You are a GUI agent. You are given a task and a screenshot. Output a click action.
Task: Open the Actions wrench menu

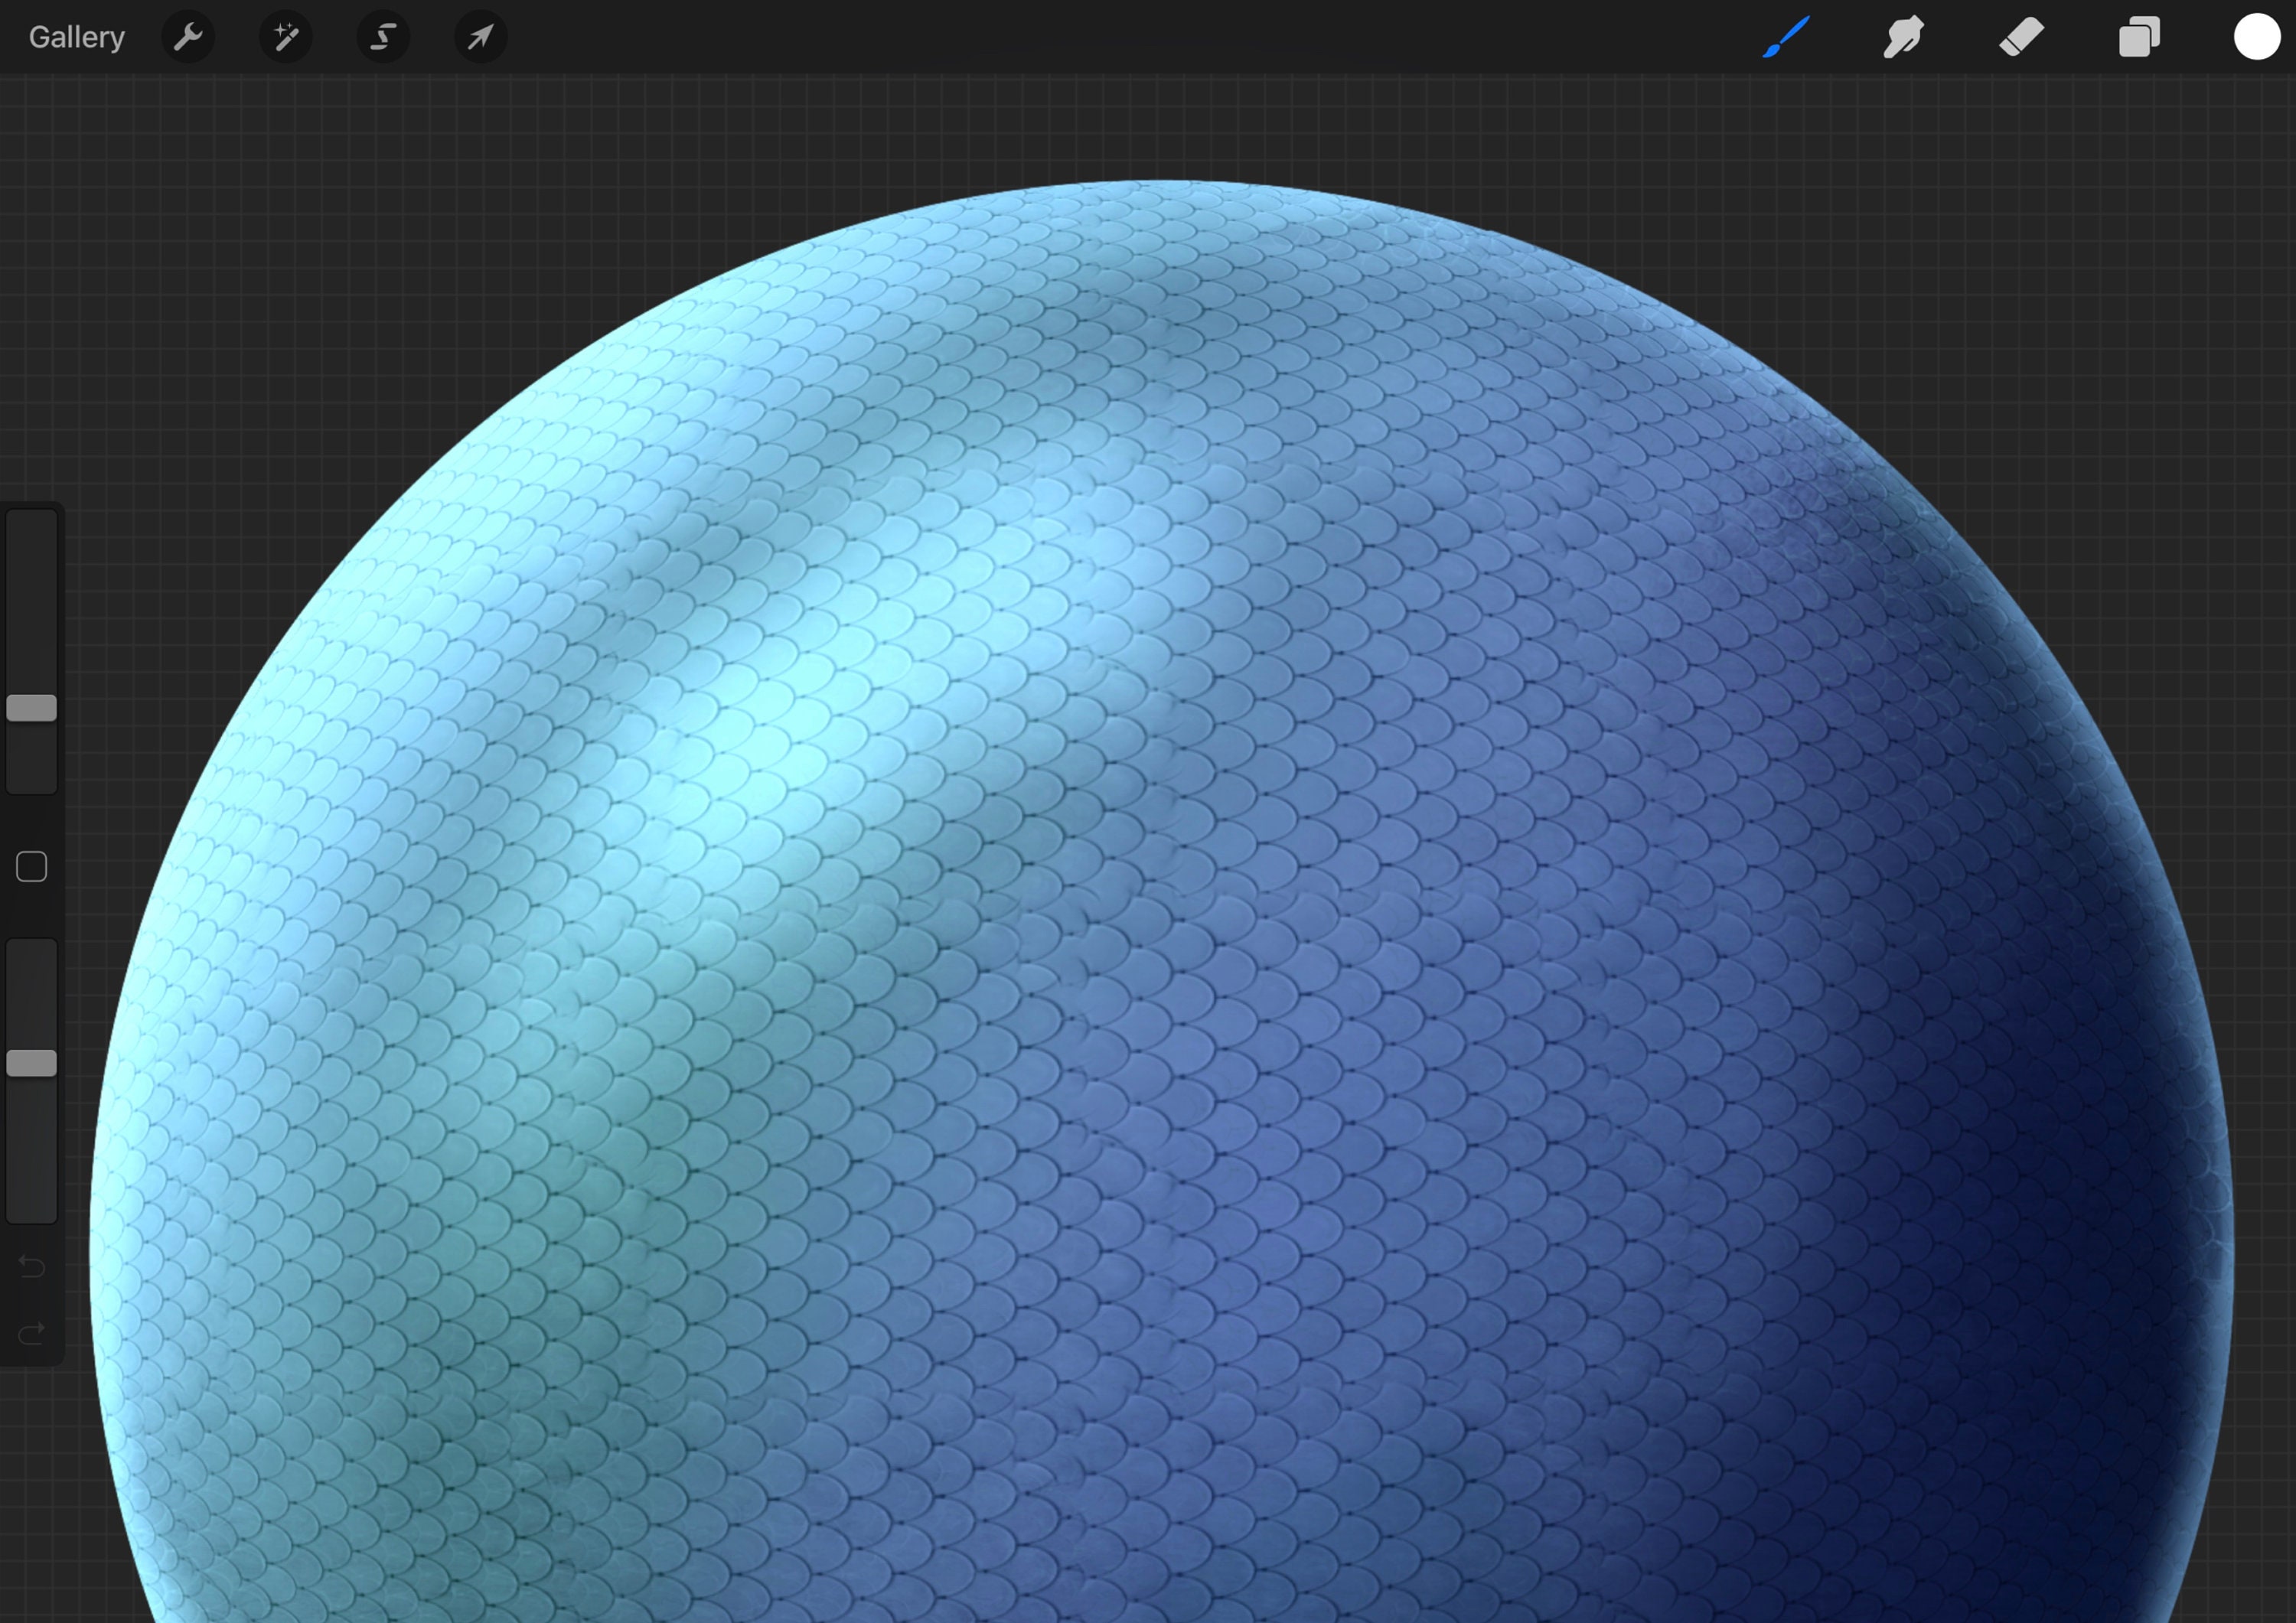[x=188, y=37]
